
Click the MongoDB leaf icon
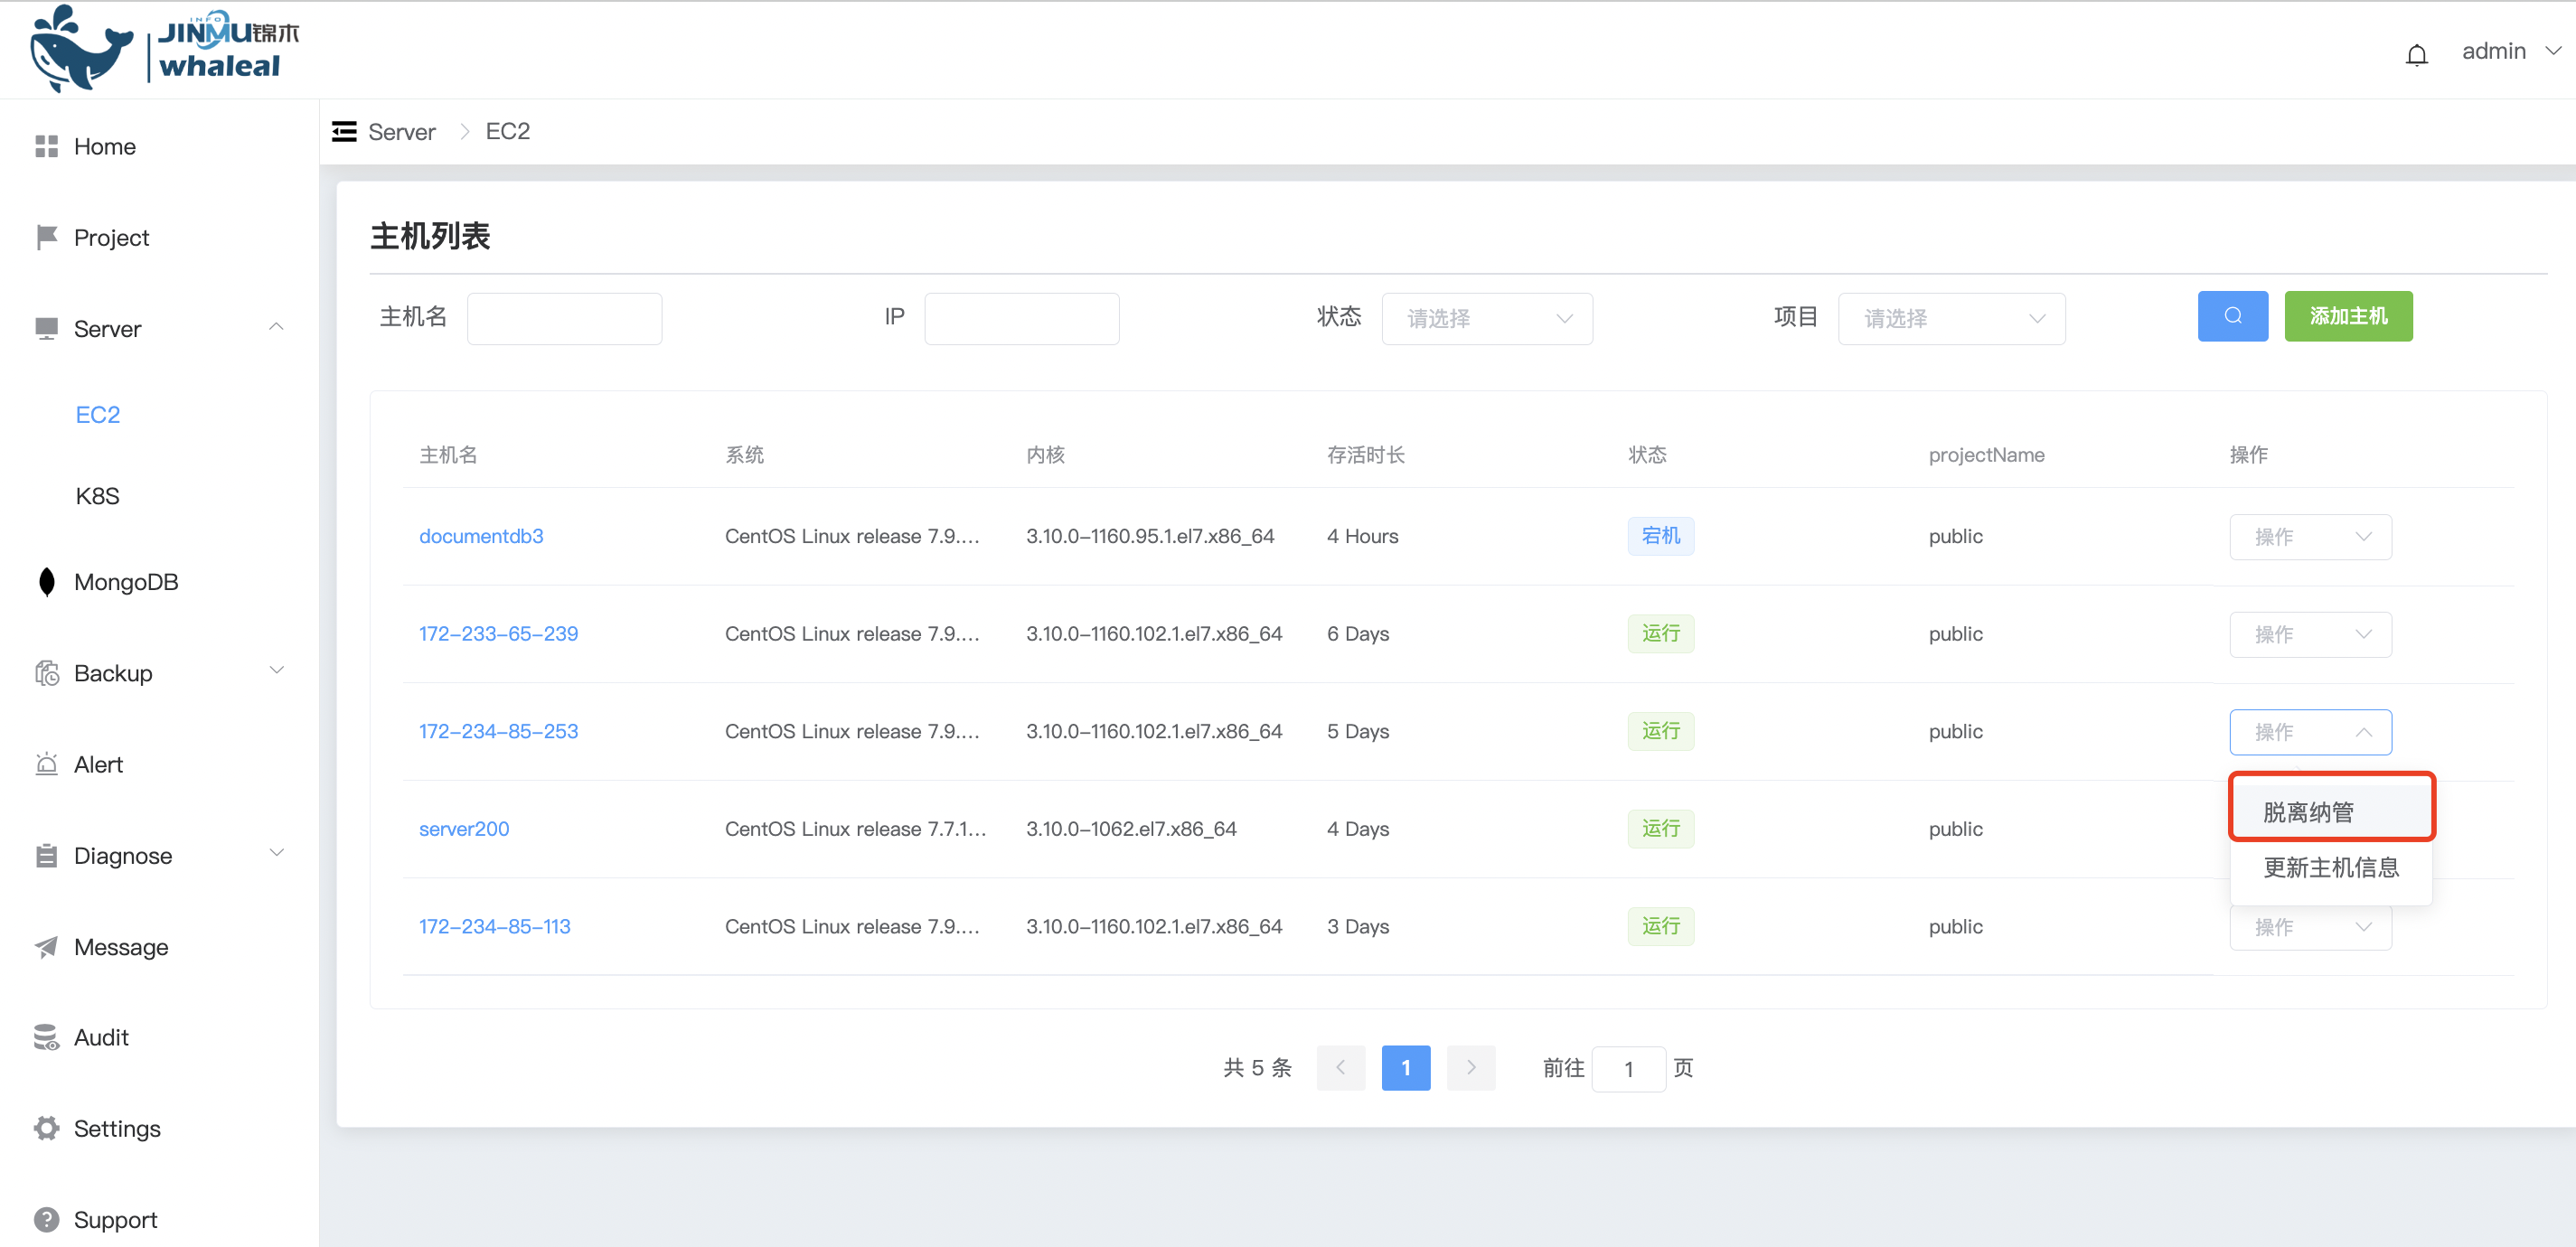[46, 582]
